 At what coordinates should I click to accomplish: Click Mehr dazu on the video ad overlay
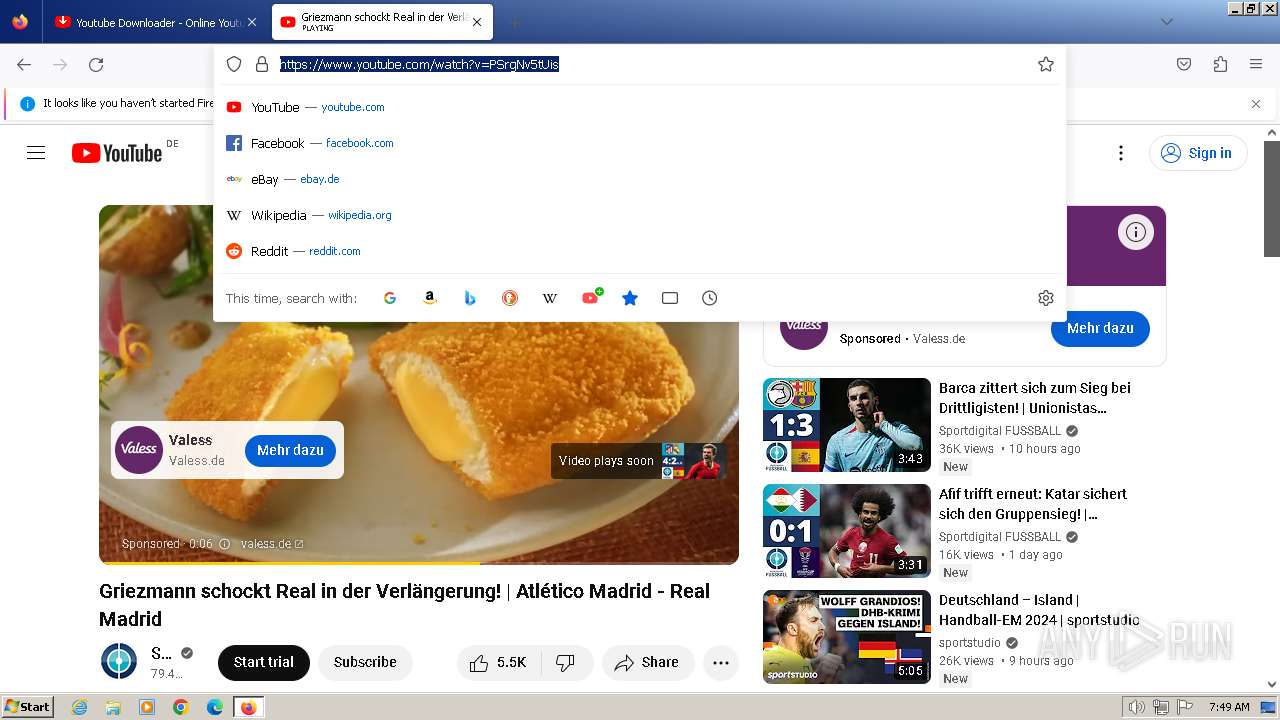290,450
